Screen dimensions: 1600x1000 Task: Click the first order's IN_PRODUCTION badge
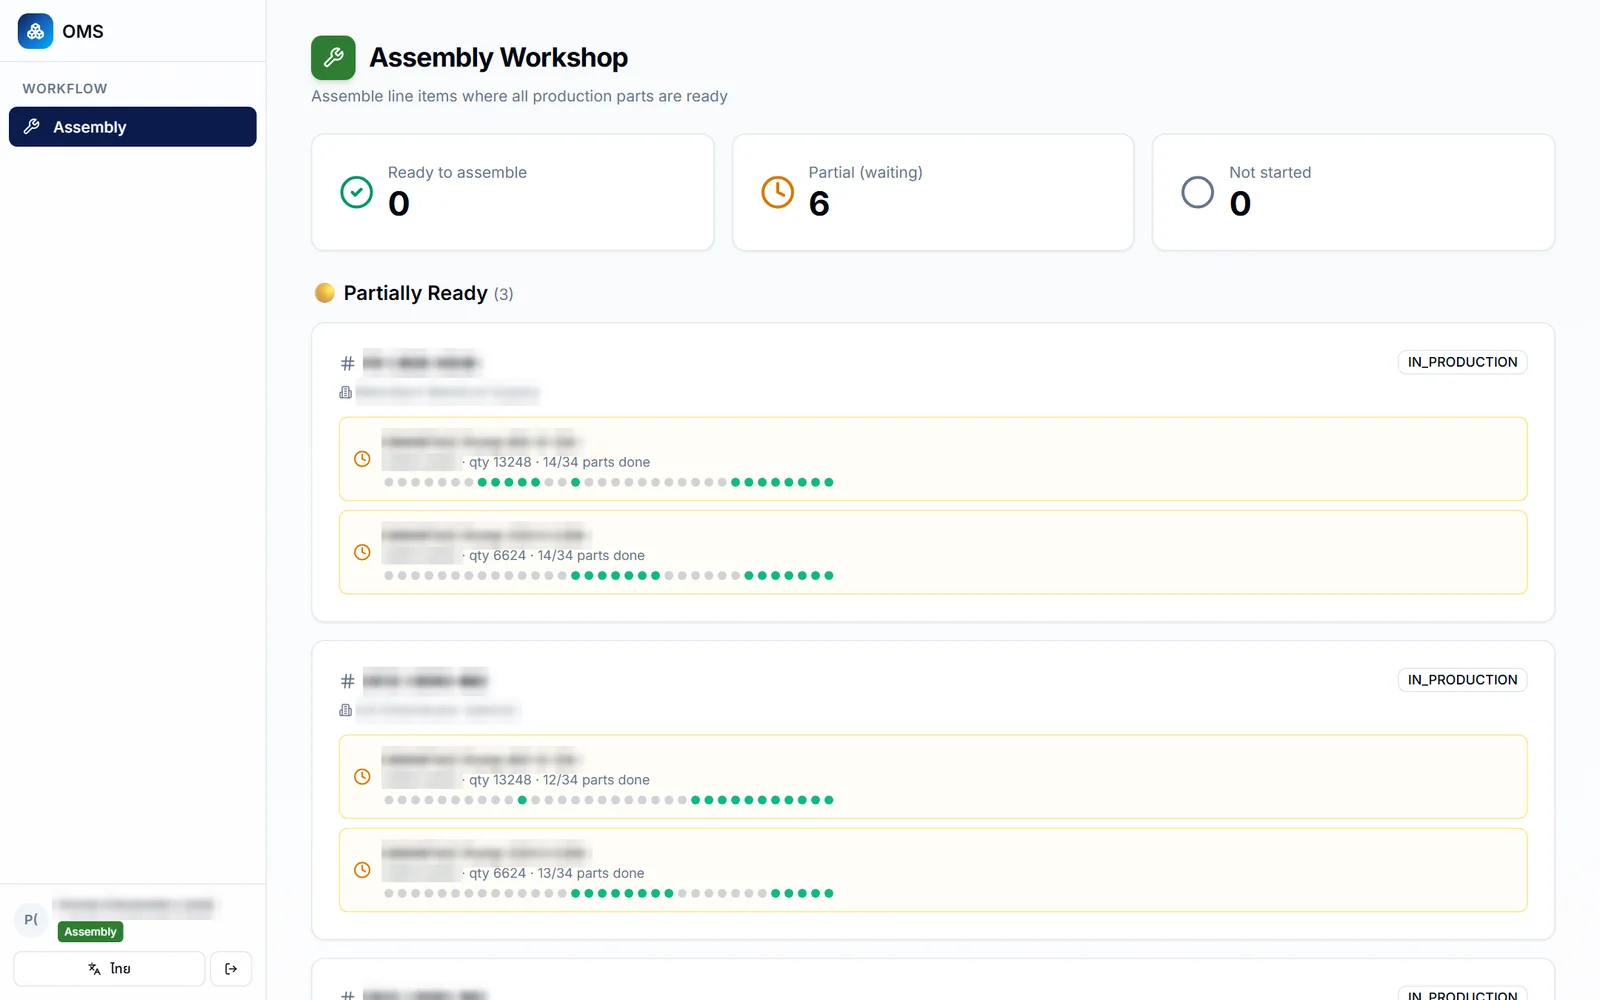coord(1462,362)
